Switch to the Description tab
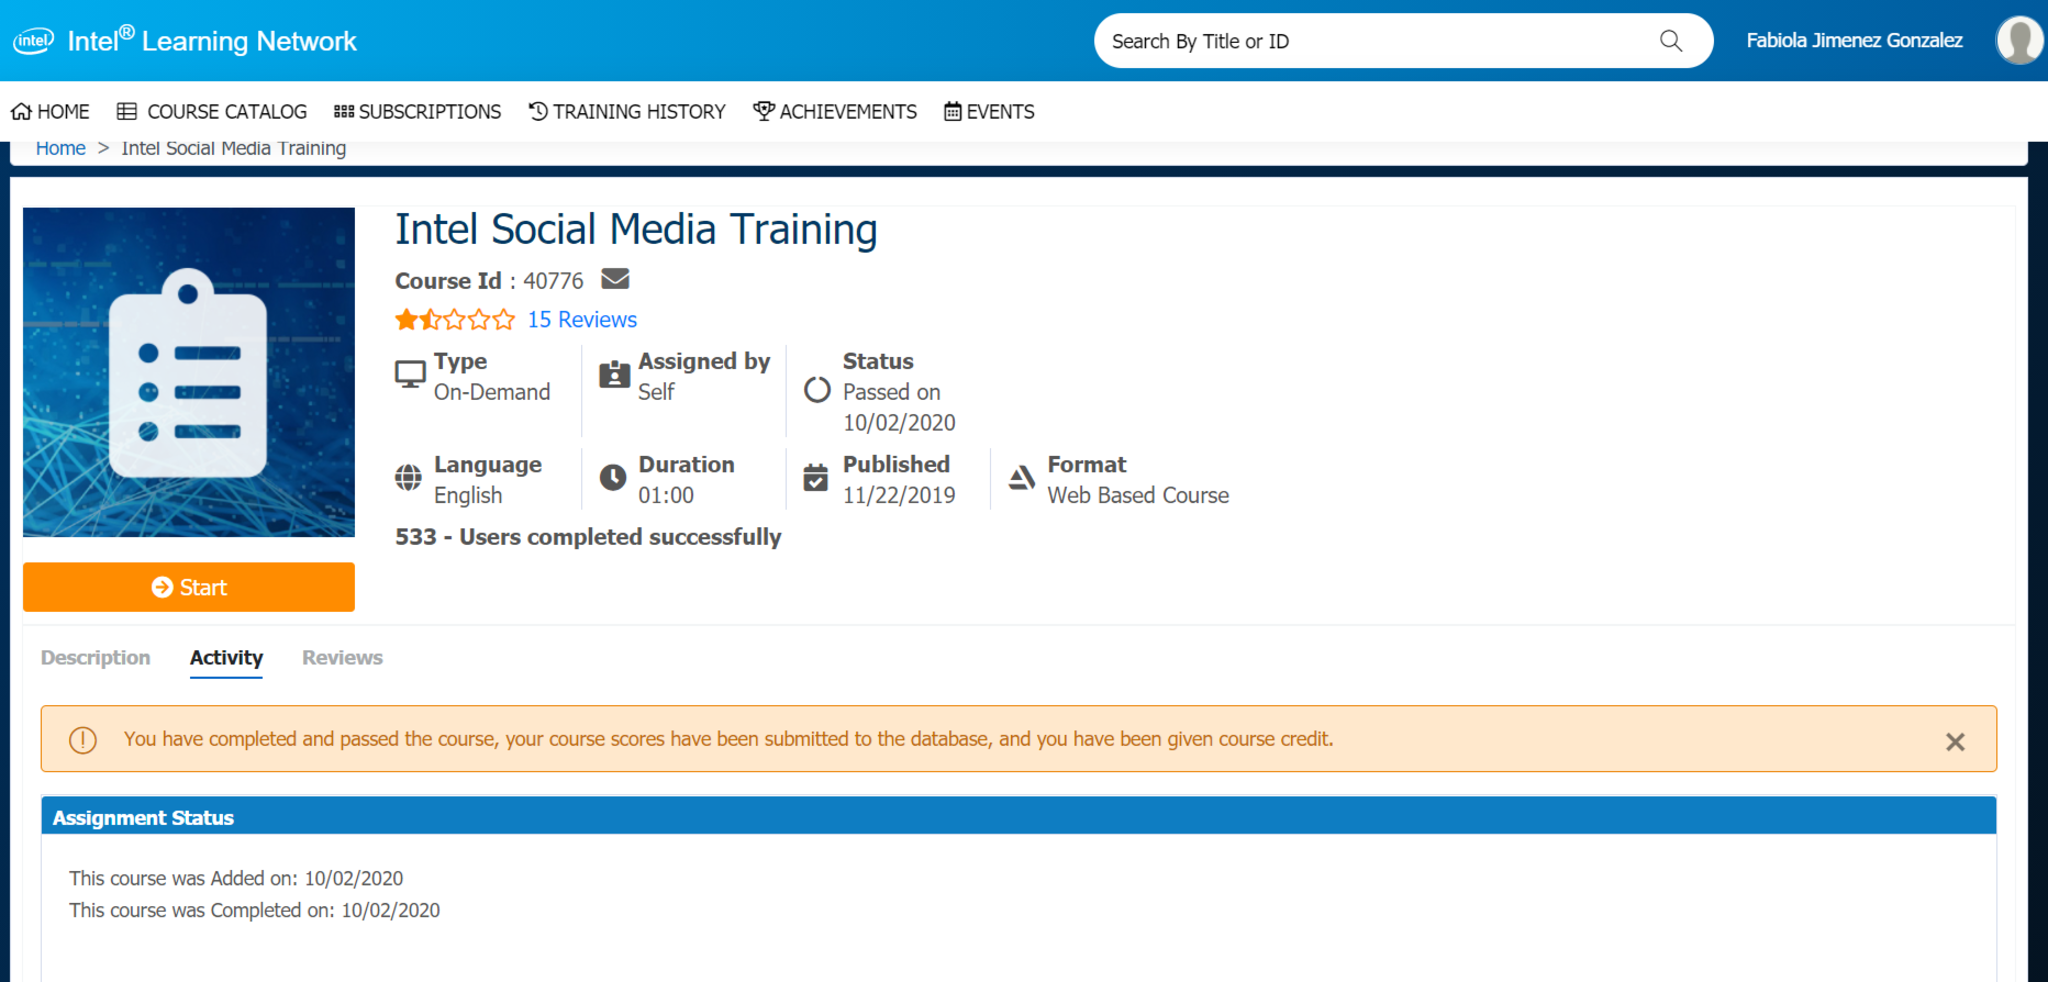Viewport: 2048px width, 982px height. point(95,658)
